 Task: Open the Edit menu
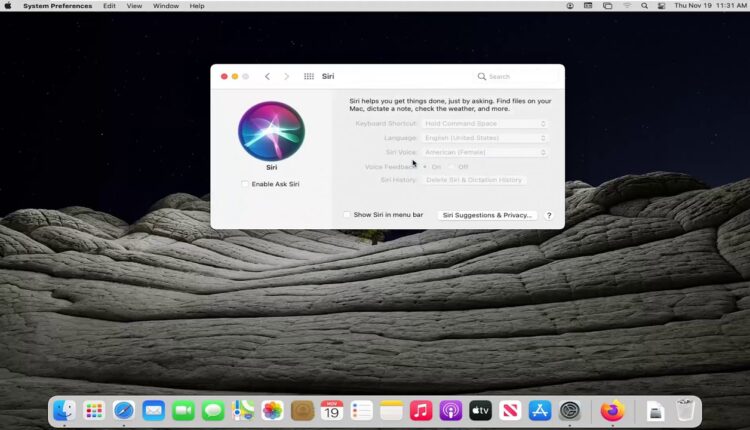(110, 6)
